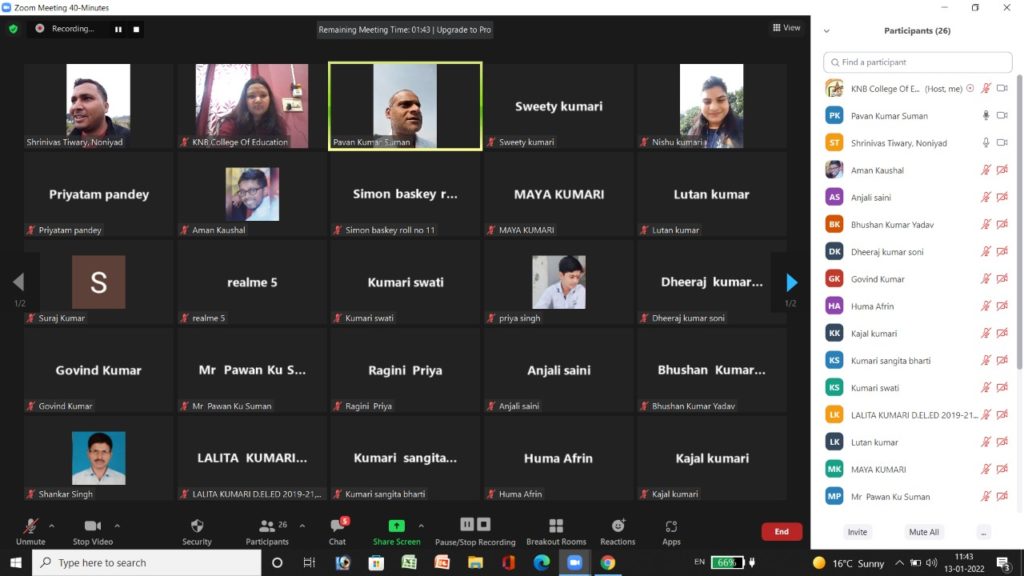The image size is (1024, 576).
Task: Click the green Share Screen icon
Action: click(x=396, y=526)
